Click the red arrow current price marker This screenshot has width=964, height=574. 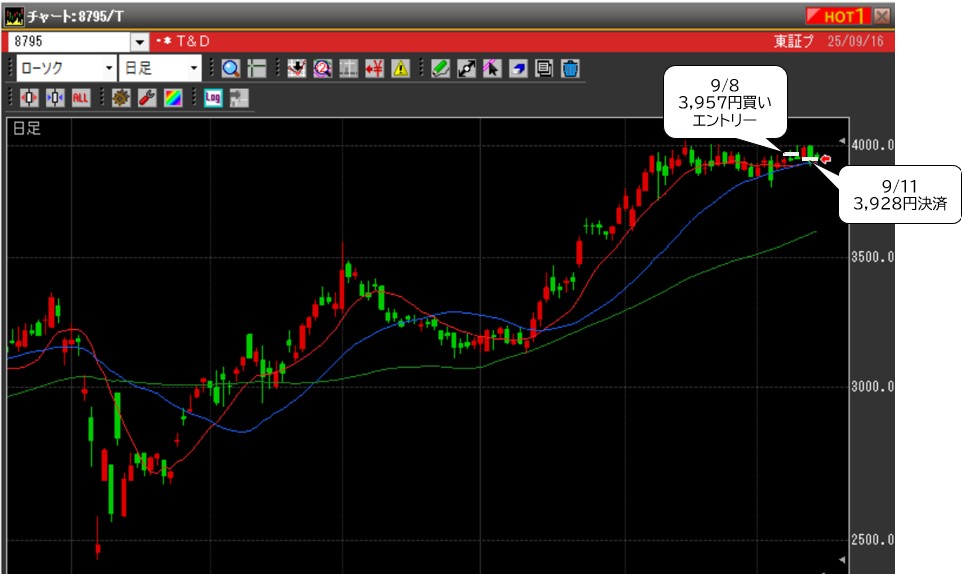[x=826, y=159]
